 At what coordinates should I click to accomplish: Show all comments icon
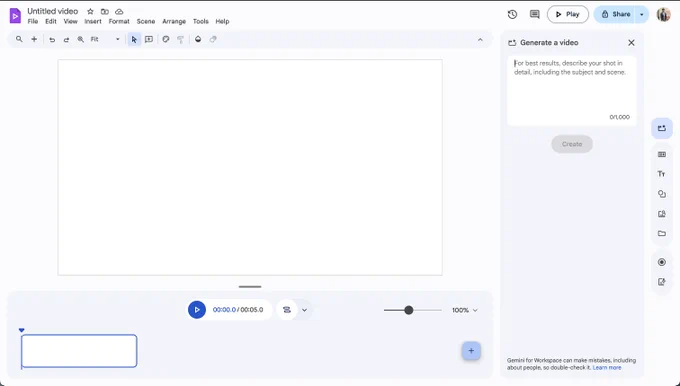point(535,14)
